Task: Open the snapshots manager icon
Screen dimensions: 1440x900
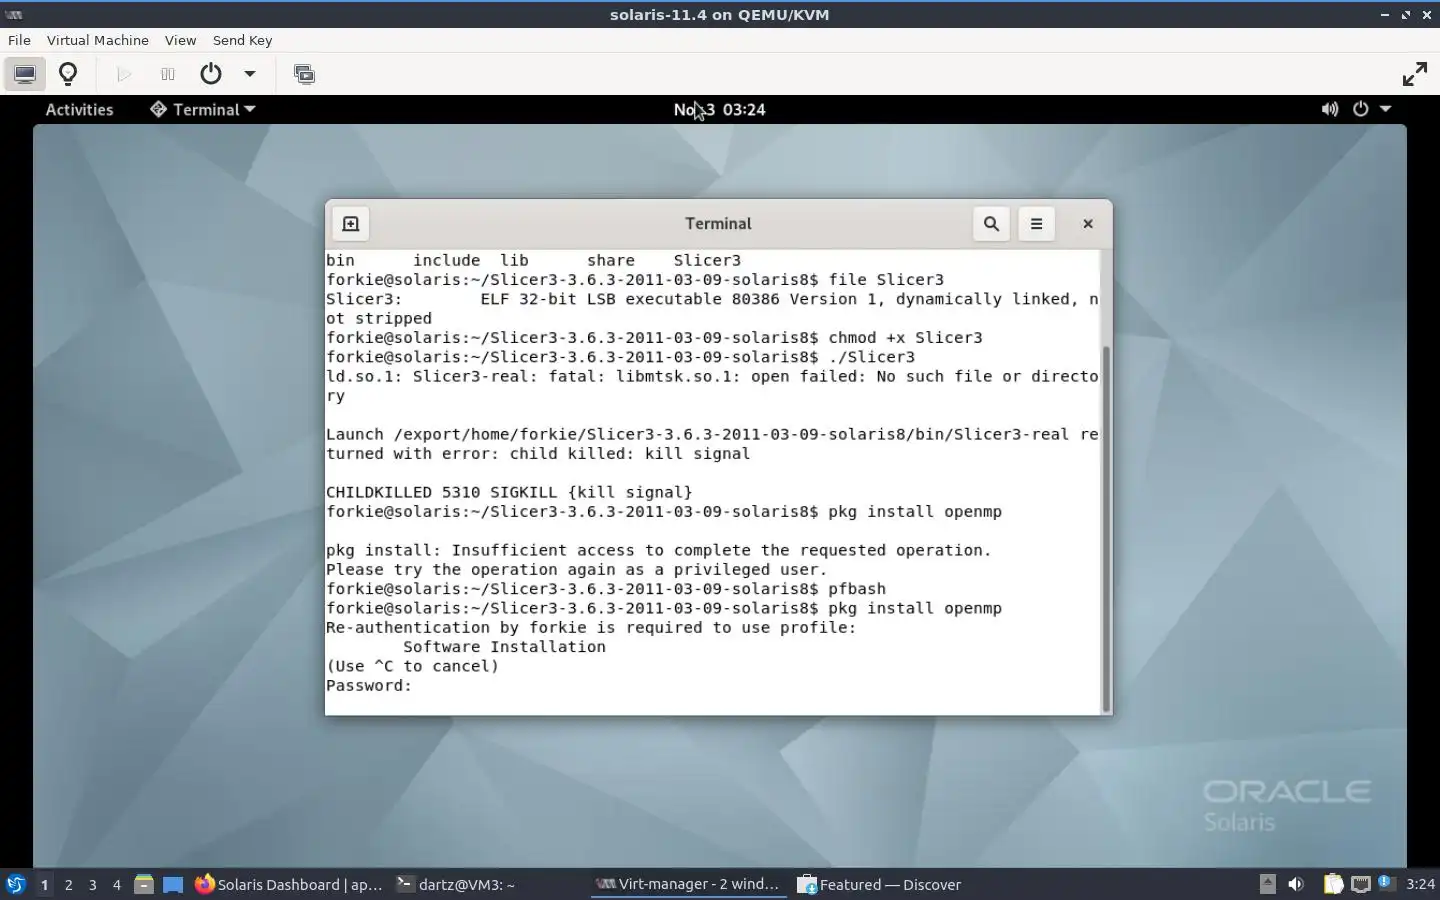Action: tap(304, 74)
